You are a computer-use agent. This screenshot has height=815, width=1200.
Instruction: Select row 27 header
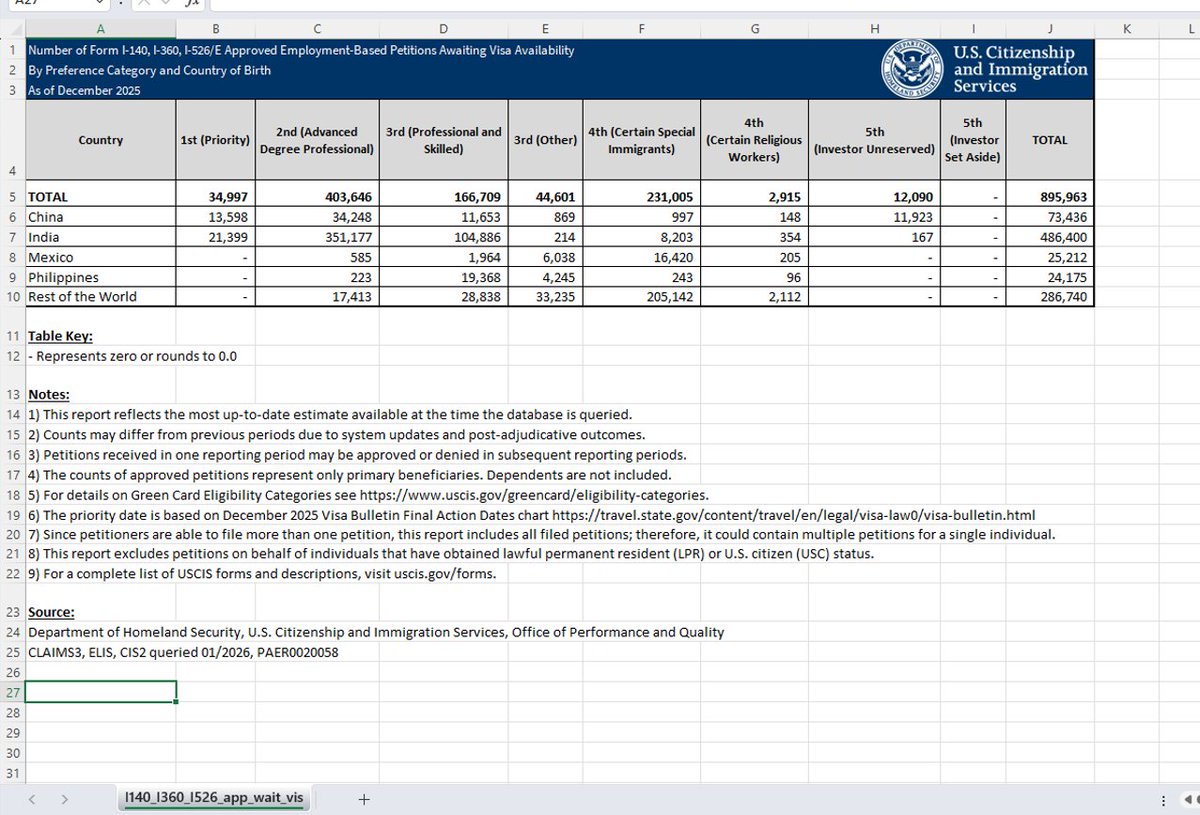click(12, 692)
